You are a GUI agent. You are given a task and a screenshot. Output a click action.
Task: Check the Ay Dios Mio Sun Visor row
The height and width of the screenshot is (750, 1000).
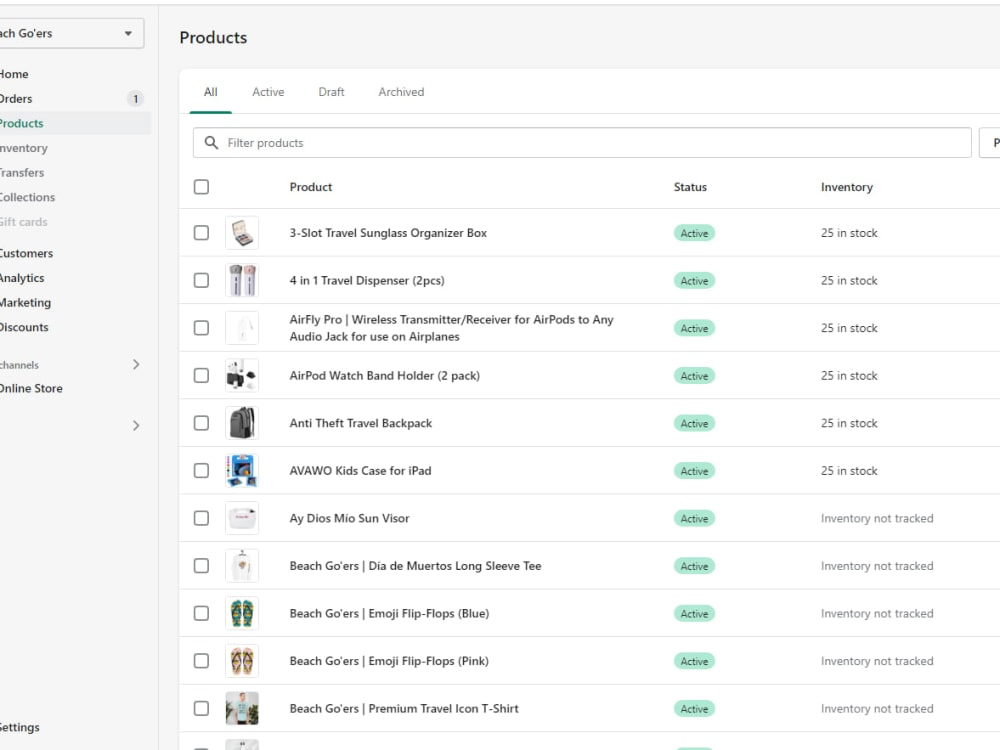tap(201, 518)
